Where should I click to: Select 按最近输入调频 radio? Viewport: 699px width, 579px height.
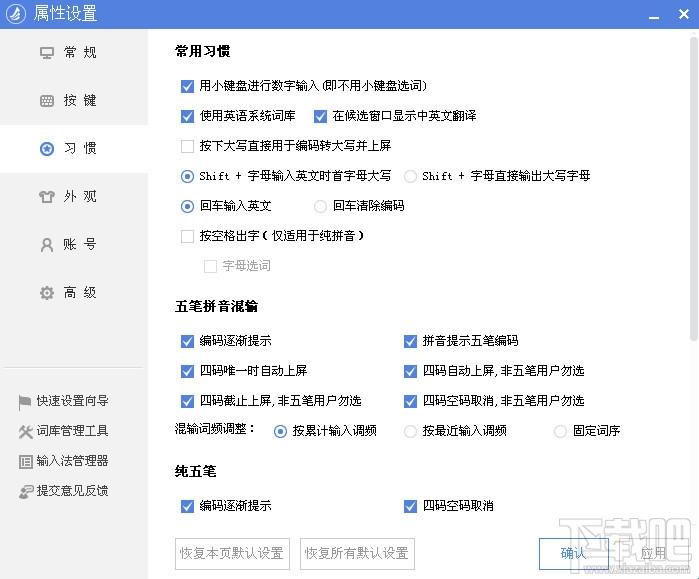410,431
